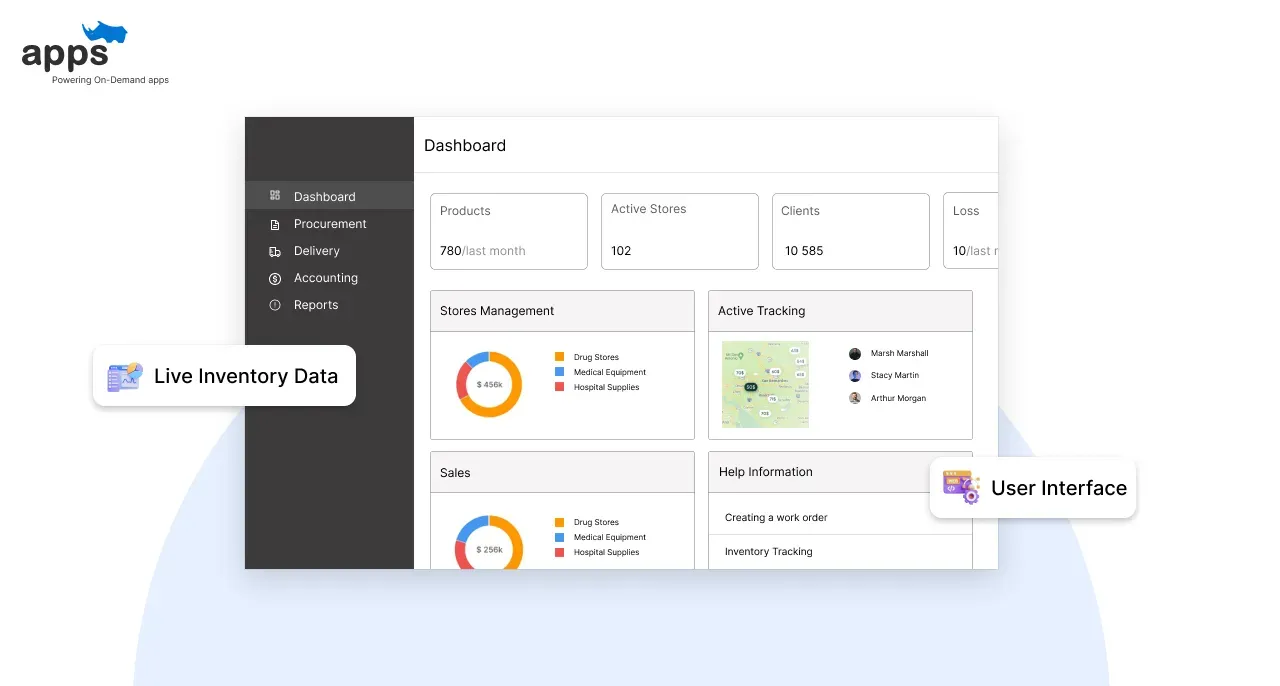
Task: Click the rhino apps logo
Action: point(75,46)
